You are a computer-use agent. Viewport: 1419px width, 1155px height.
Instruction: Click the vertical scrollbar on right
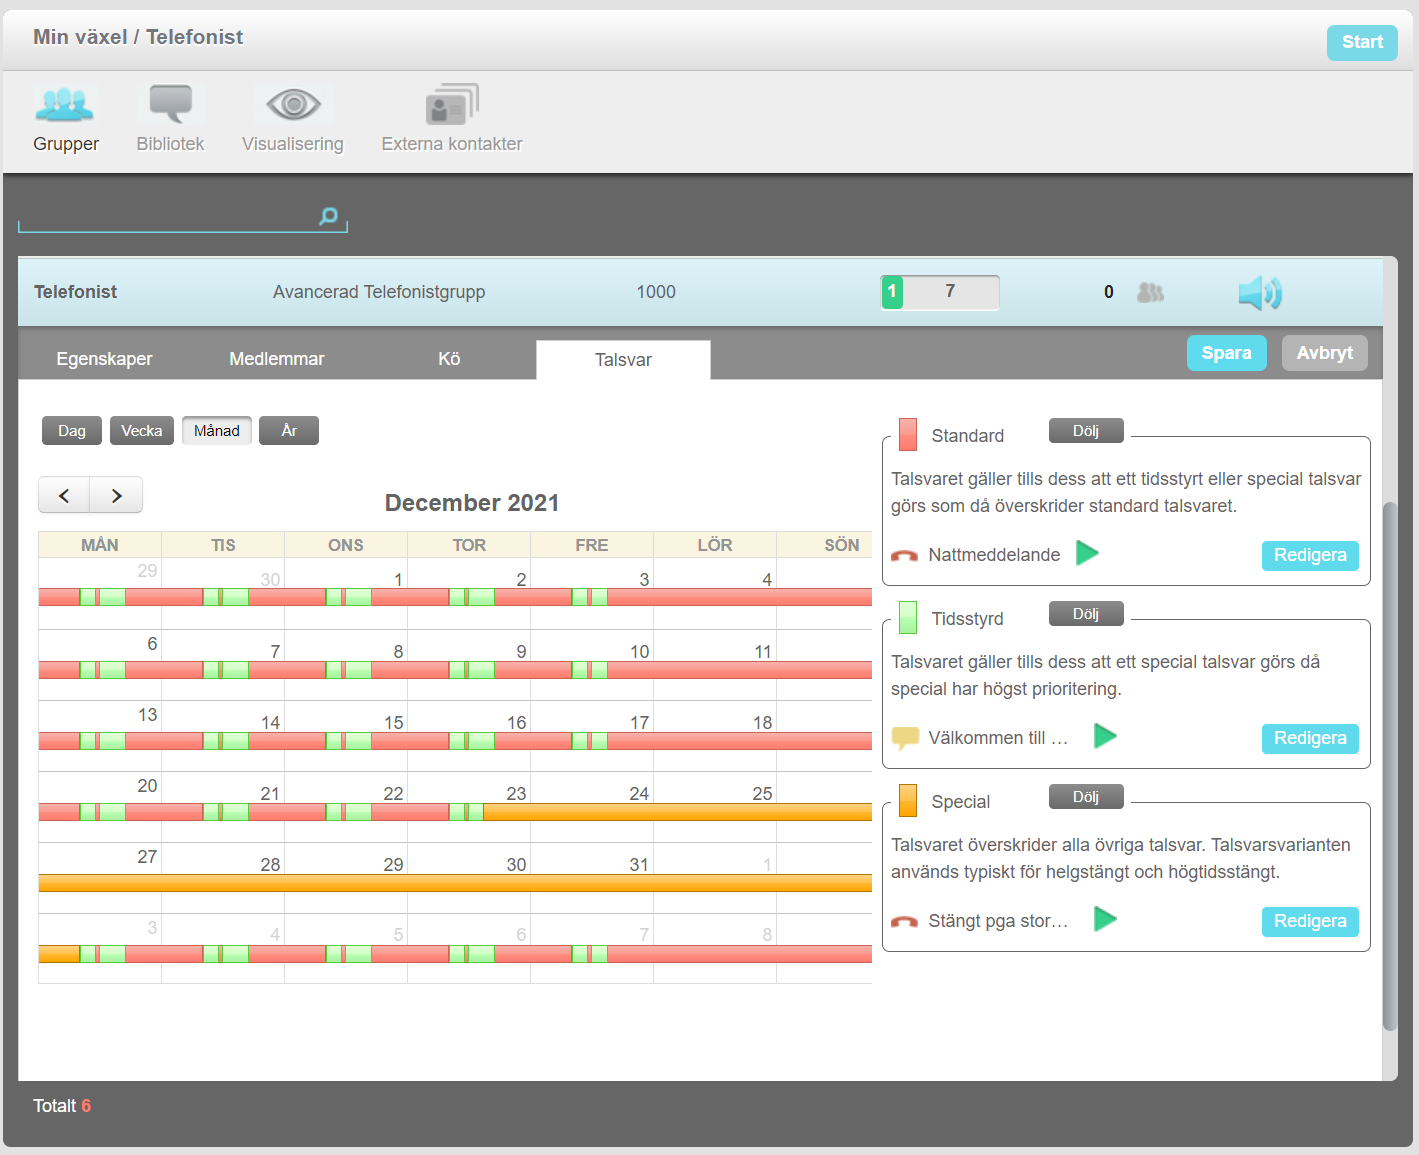(1390, 765)
